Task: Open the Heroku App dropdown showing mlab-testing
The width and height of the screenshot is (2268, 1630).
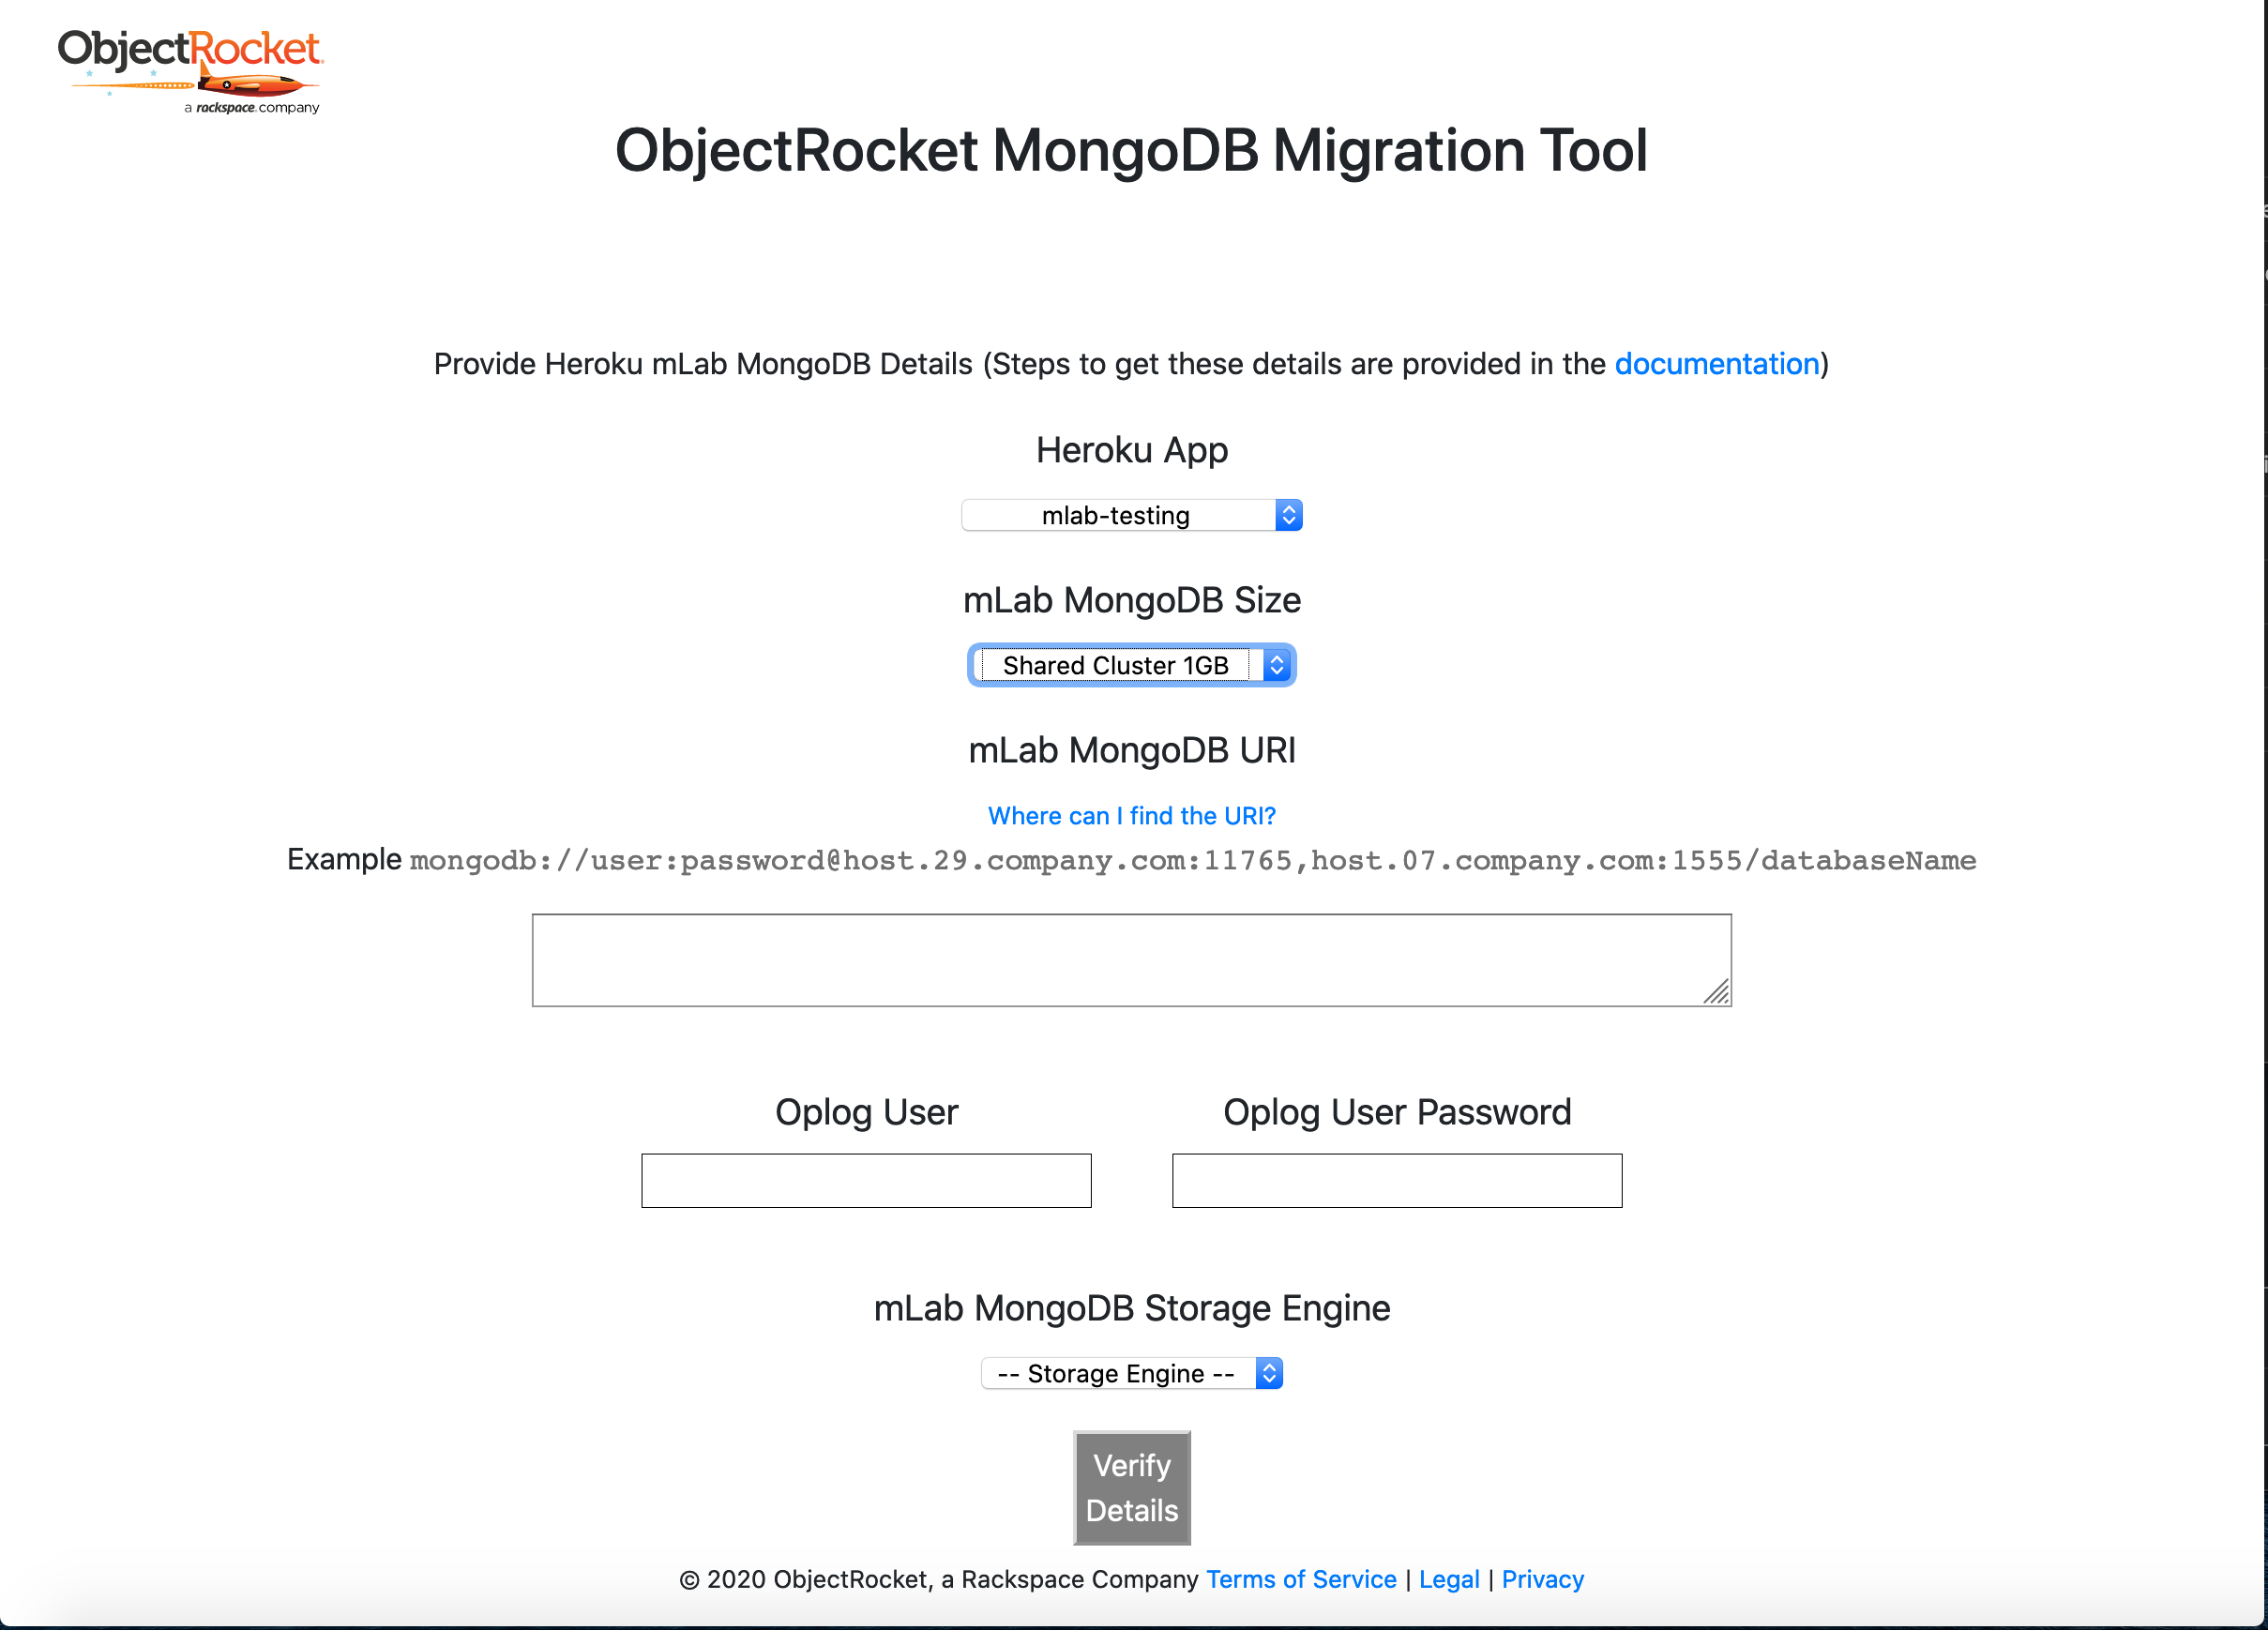Action: click(1131, 515)
